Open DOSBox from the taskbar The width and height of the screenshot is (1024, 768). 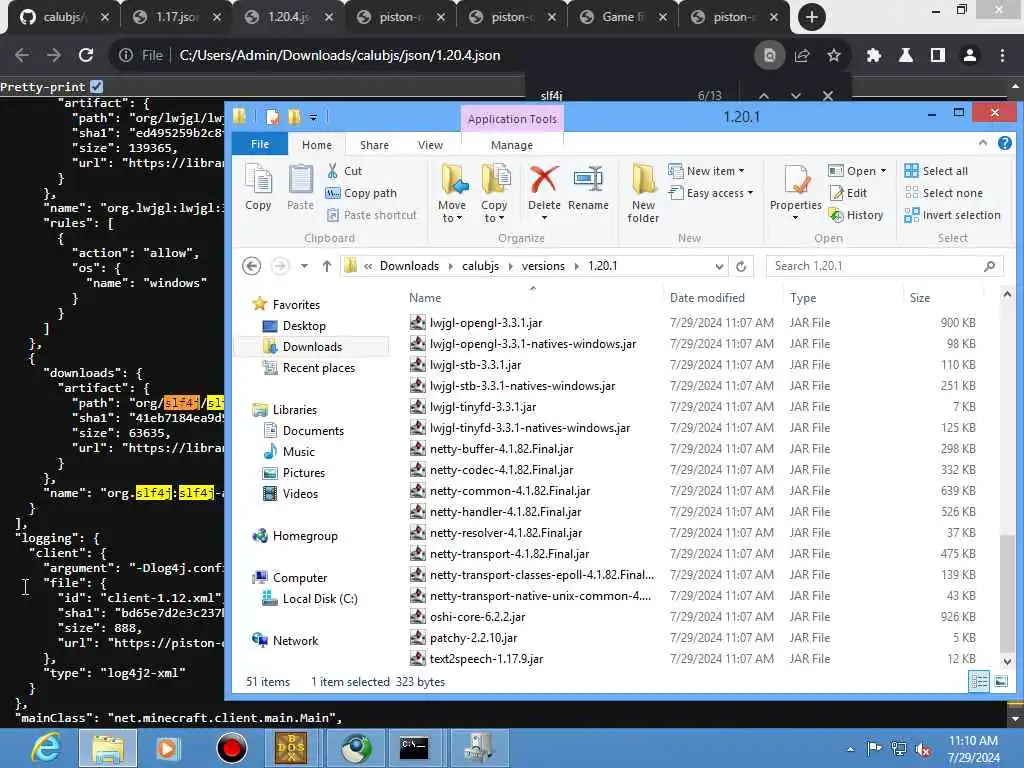[291, 748]
